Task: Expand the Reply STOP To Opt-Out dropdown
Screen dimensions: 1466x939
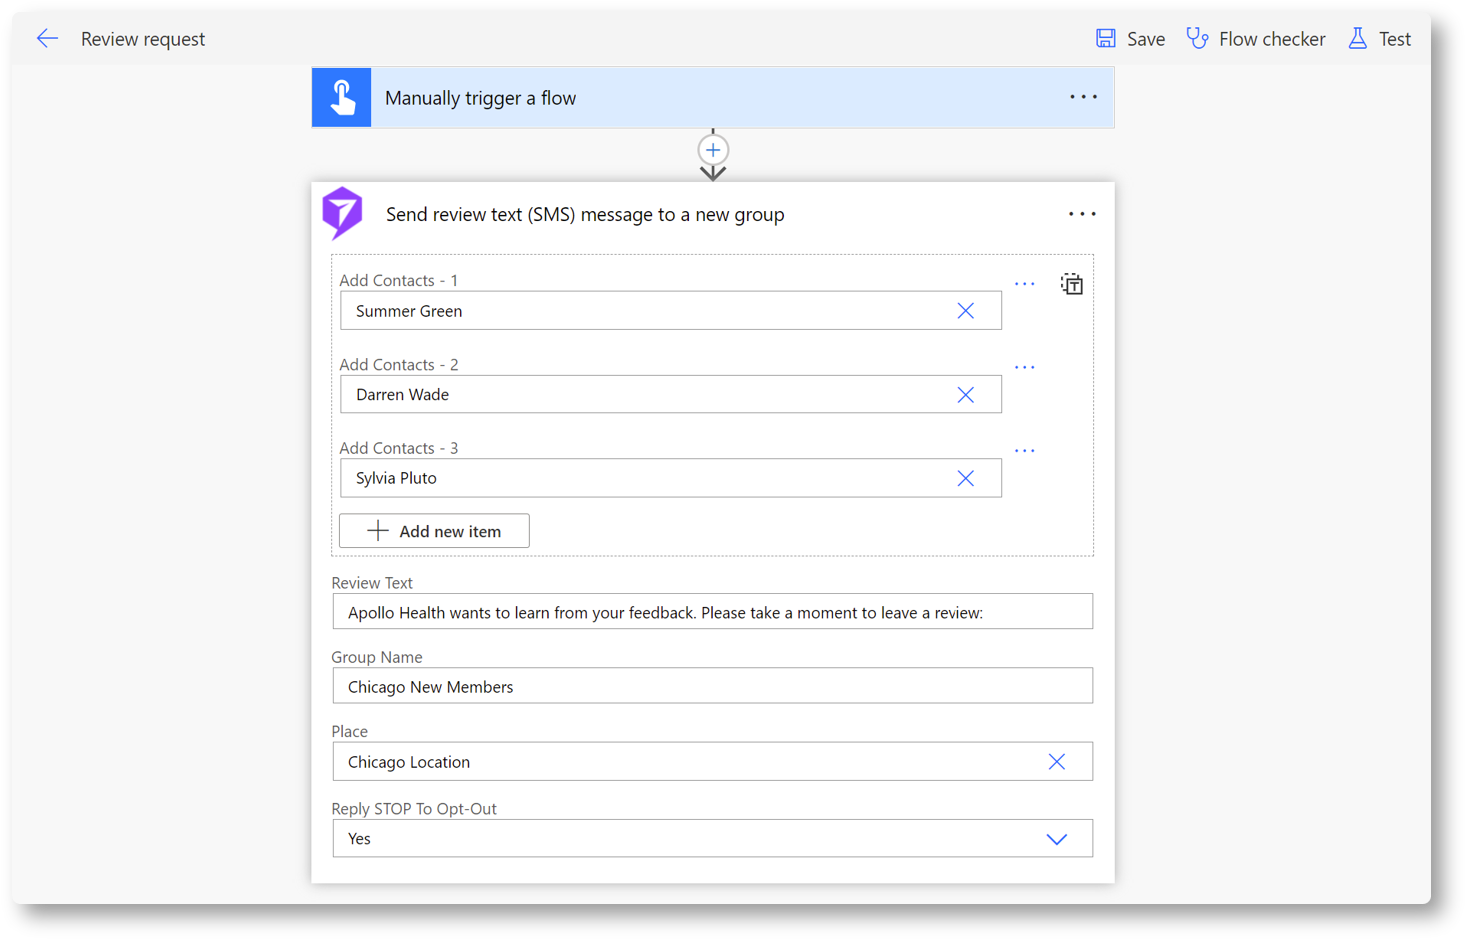Action: click(1056, 839)
